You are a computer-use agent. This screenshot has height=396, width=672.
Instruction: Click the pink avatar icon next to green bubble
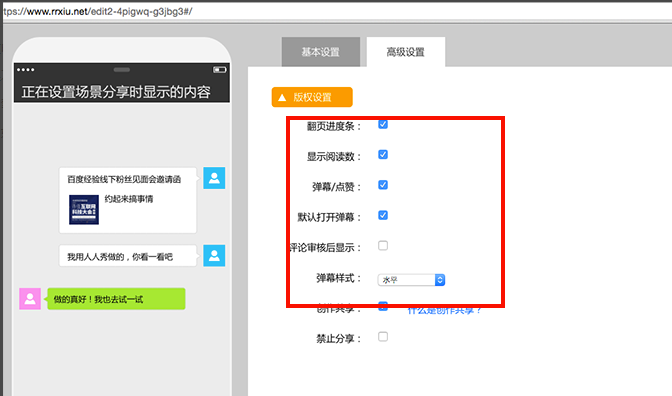coord(30,299)
